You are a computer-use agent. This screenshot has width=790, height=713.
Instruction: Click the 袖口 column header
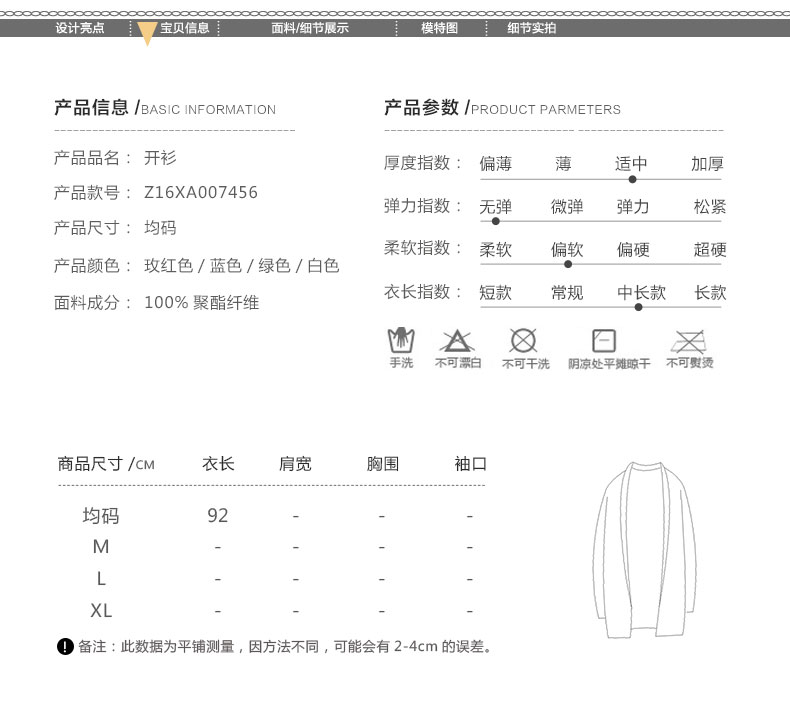coord(471,464)
